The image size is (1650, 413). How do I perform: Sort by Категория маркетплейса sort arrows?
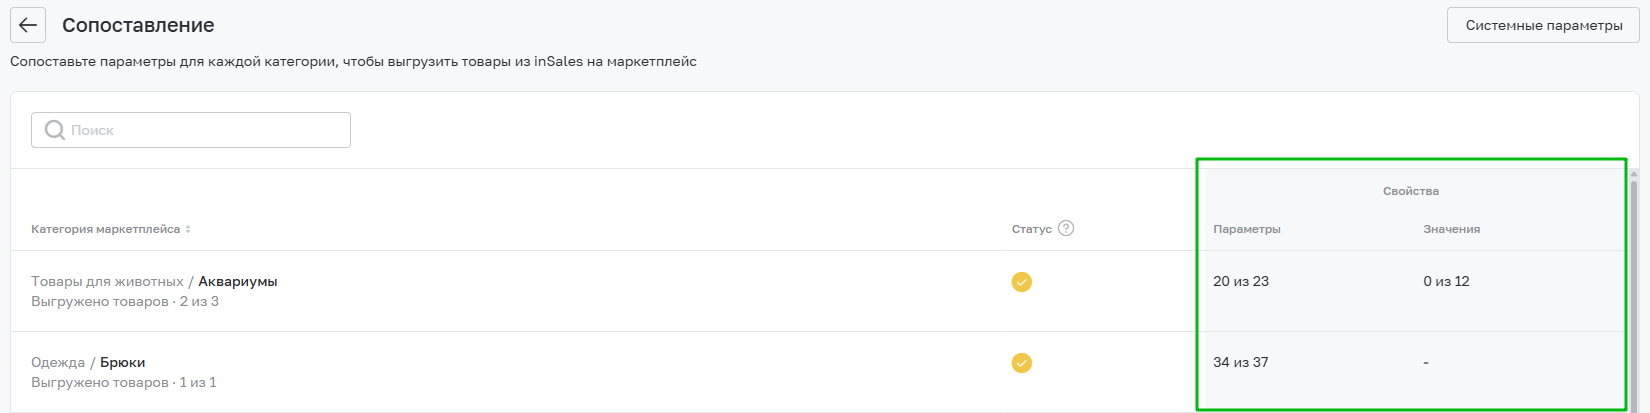coord(188,229)
